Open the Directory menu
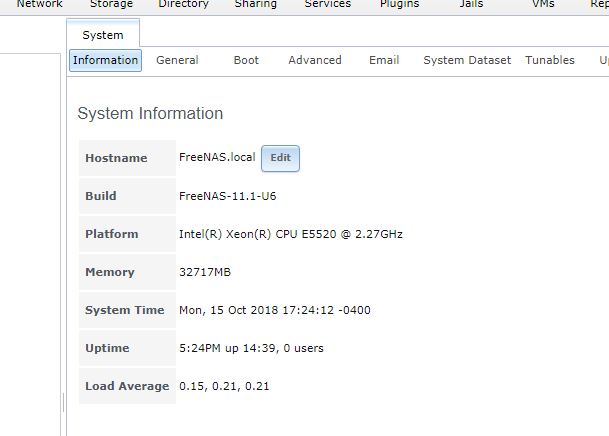Image resolution: width=609 pixels, height=436 pixels. (x=183, y=4)
